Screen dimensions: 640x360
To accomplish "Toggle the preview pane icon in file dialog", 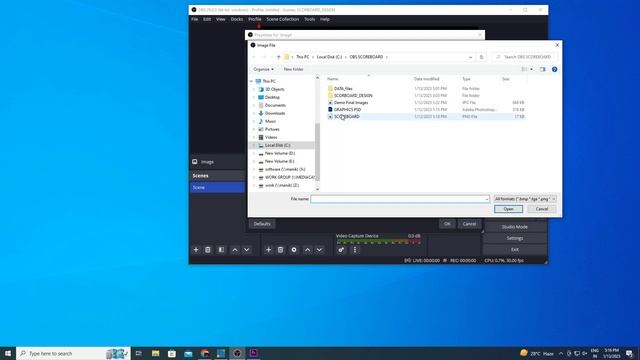I will (542, 69).
